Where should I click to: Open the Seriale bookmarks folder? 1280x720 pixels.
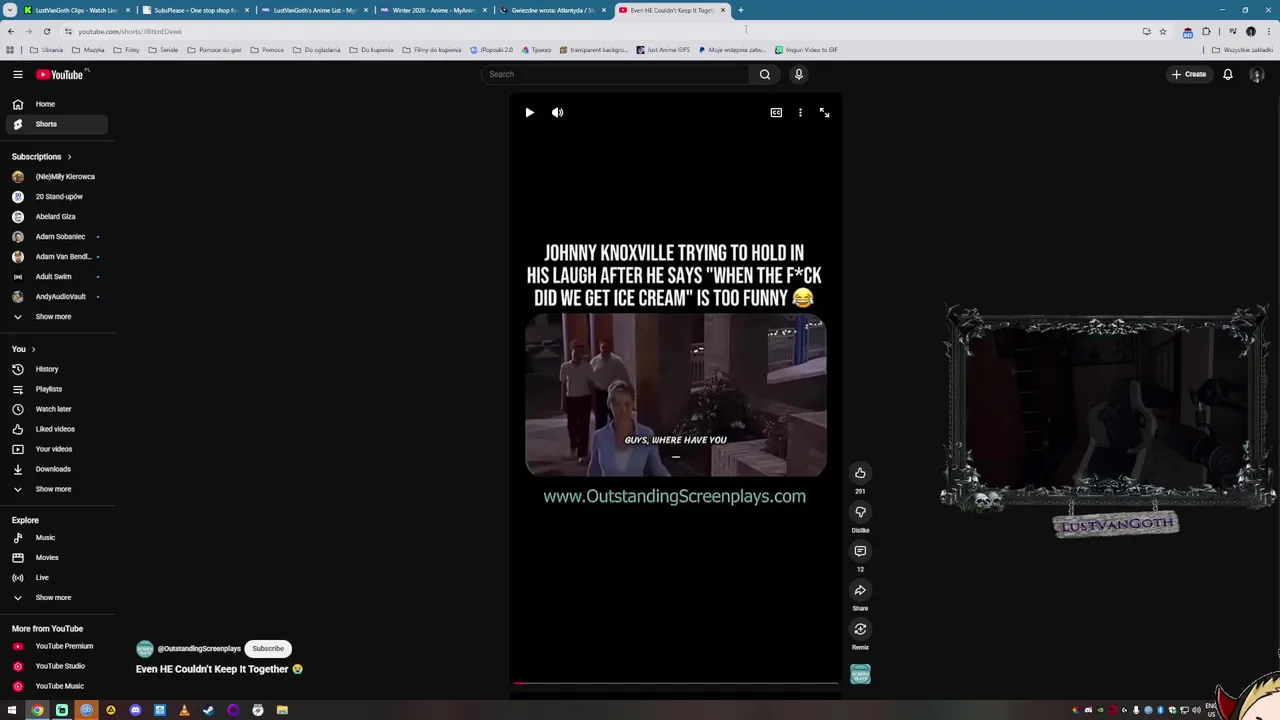click(163, 50)
